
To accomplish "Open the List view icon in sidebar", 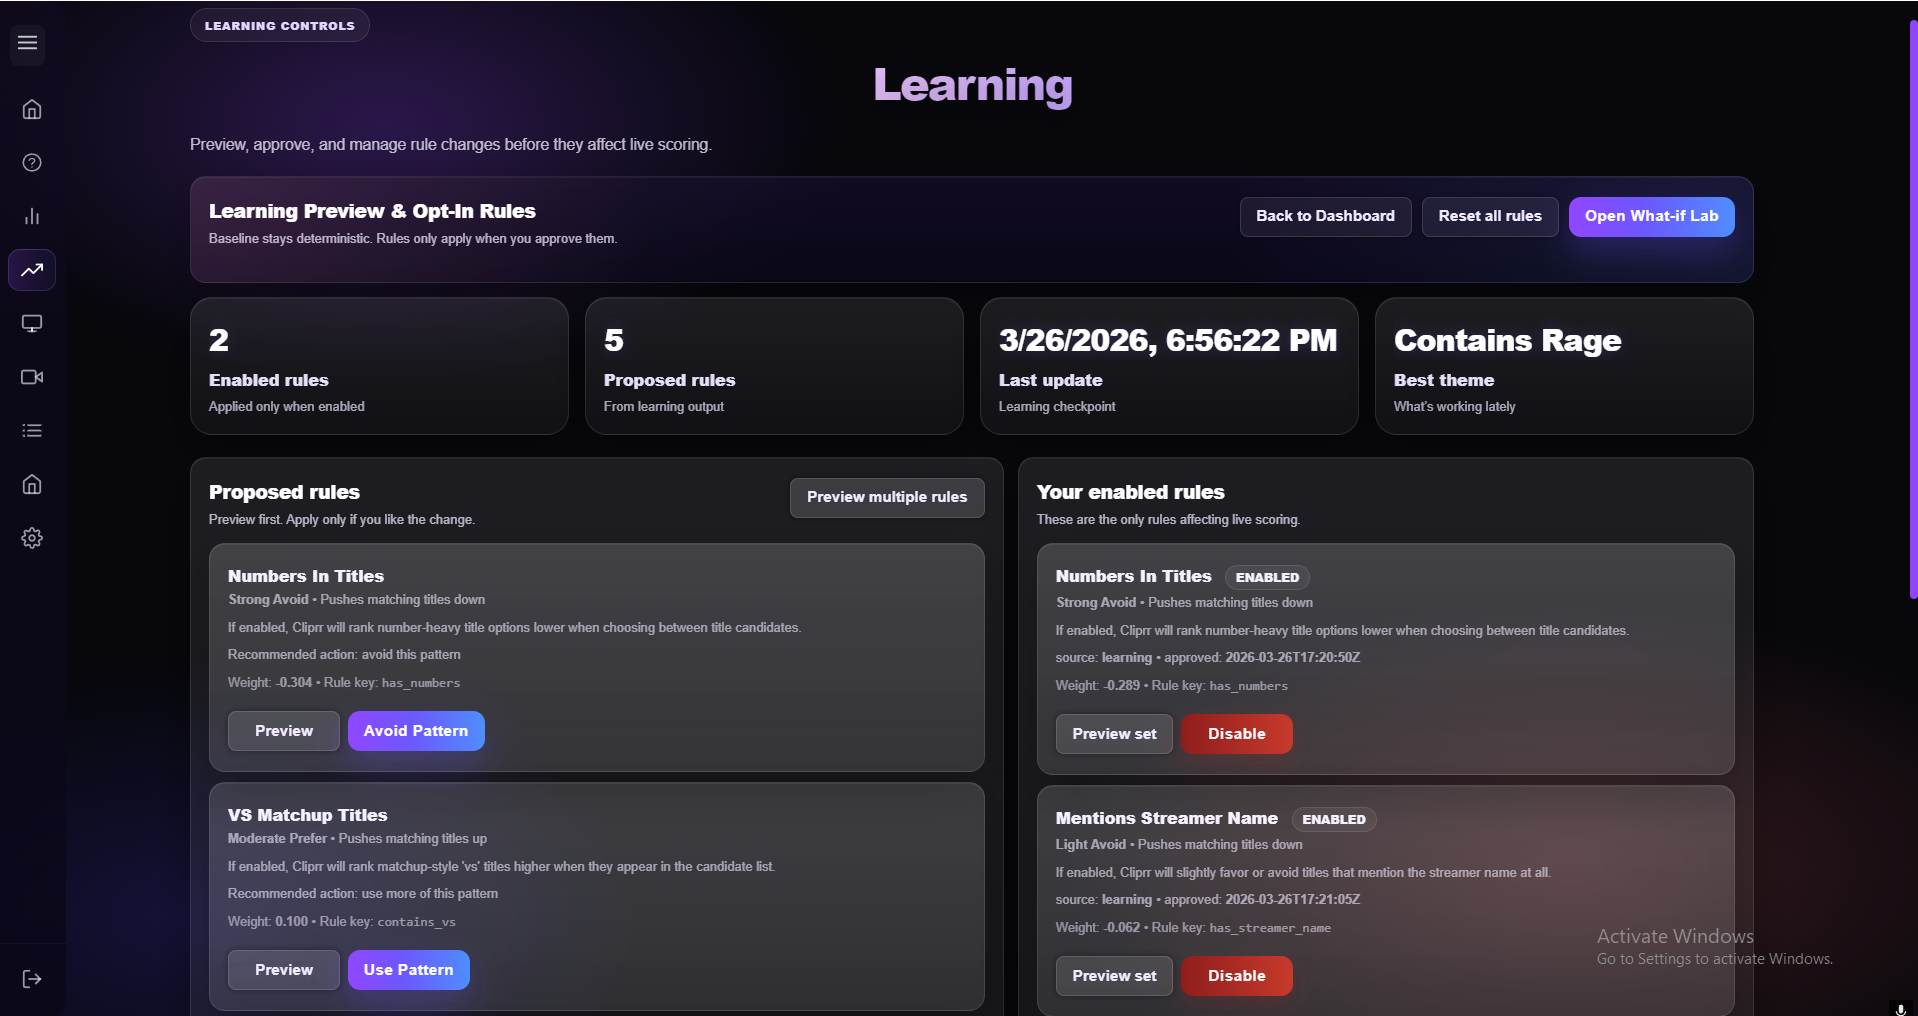I will pos(31,430).
